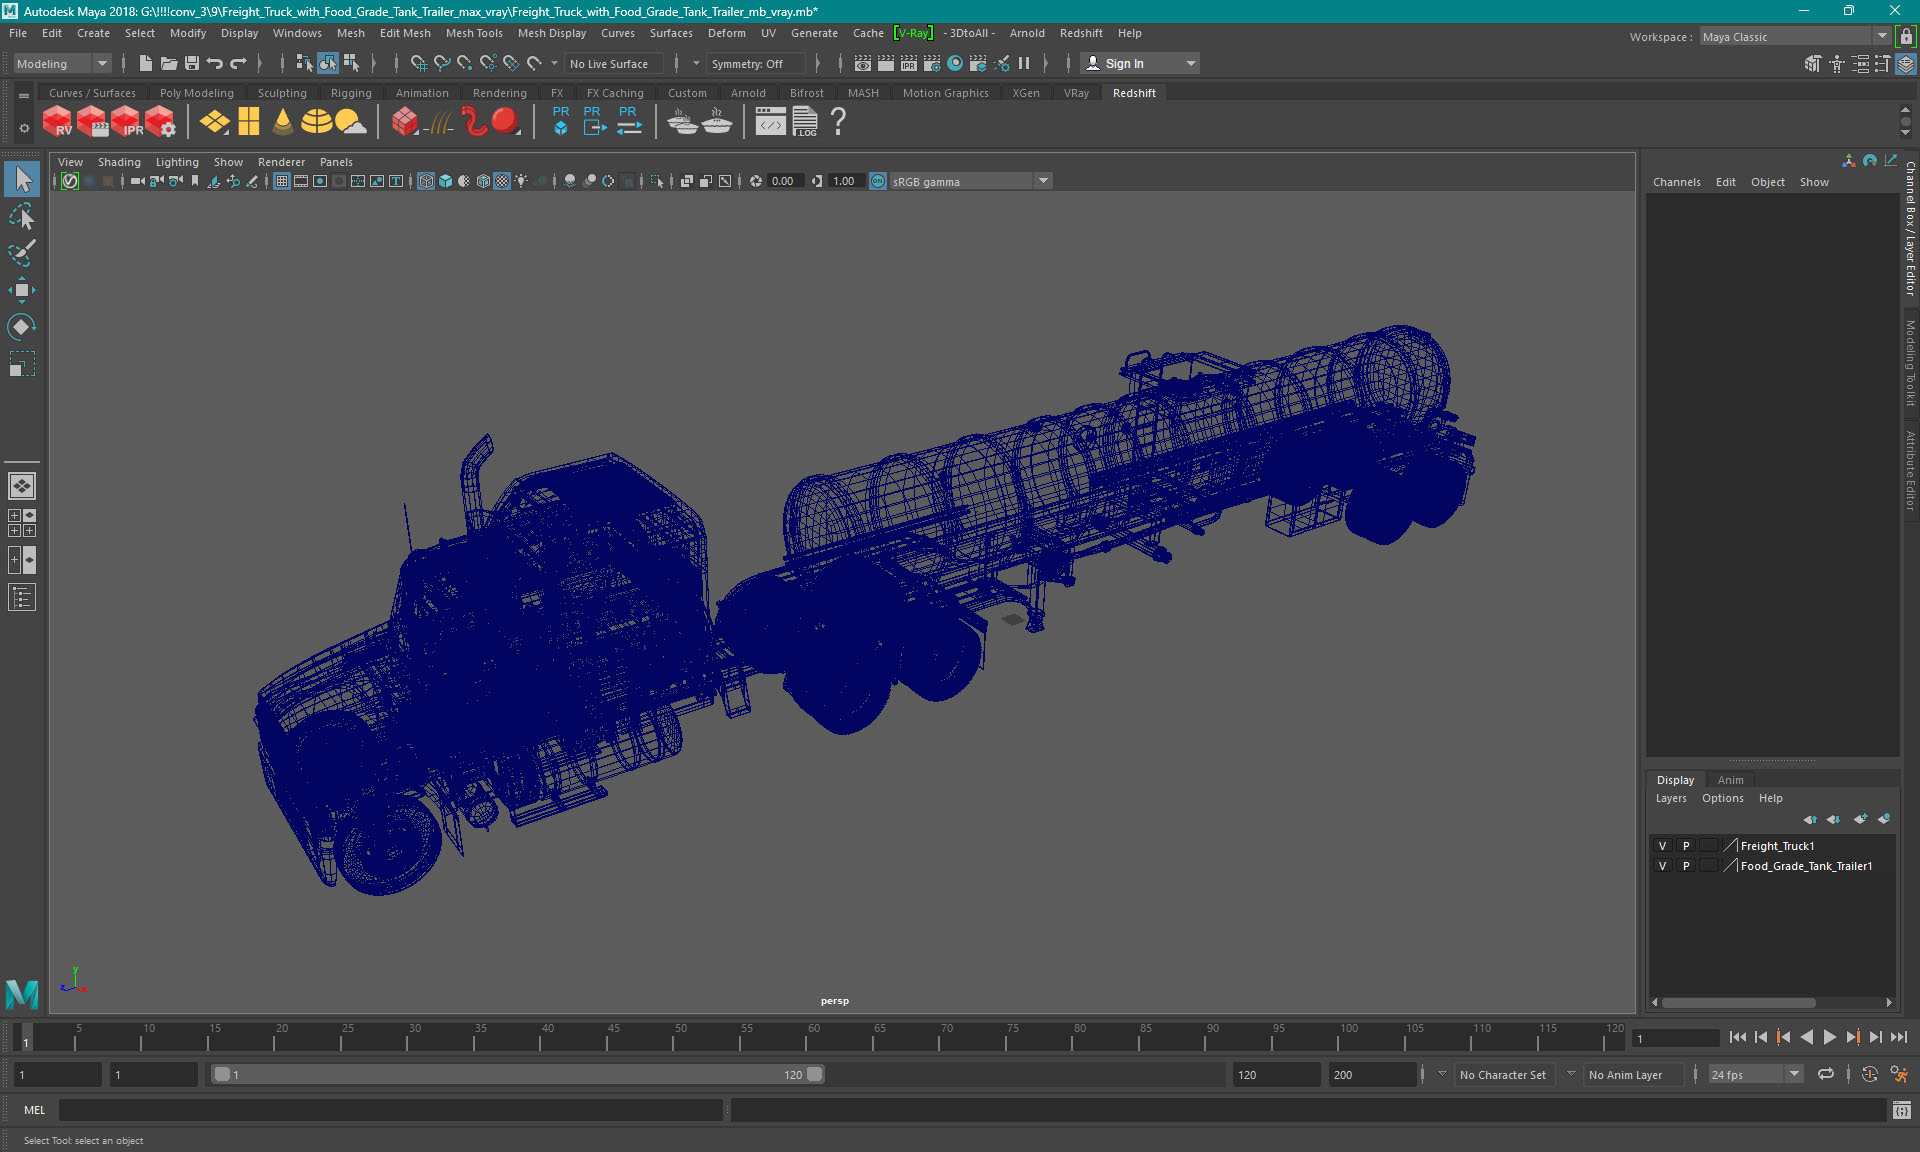The width and height of the screenshot is (1920, 1152).
Task: Open Redshift RenderView icon on shelf
Action: tap(57, 122)
